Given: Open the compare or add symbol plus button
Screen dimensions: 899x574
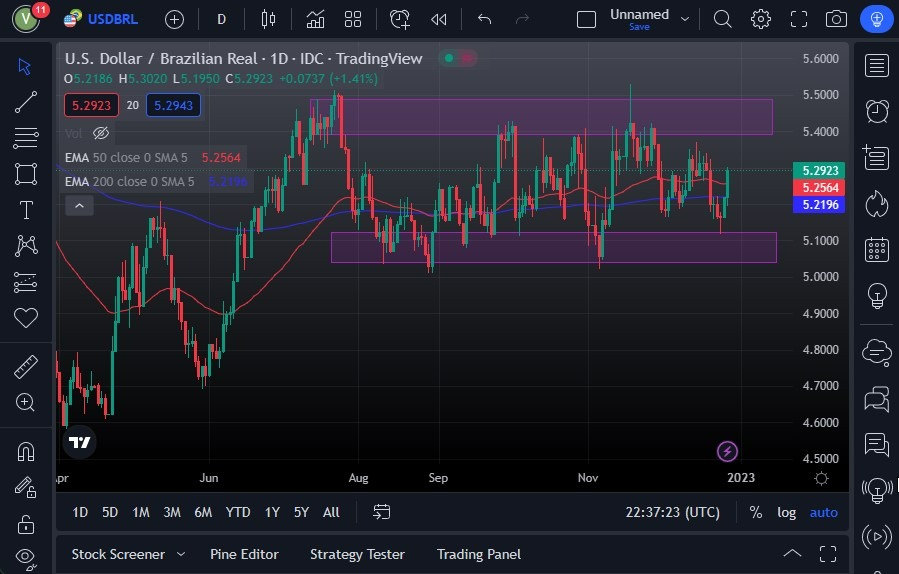Looking at the screenshot, I should pos(174,20).
